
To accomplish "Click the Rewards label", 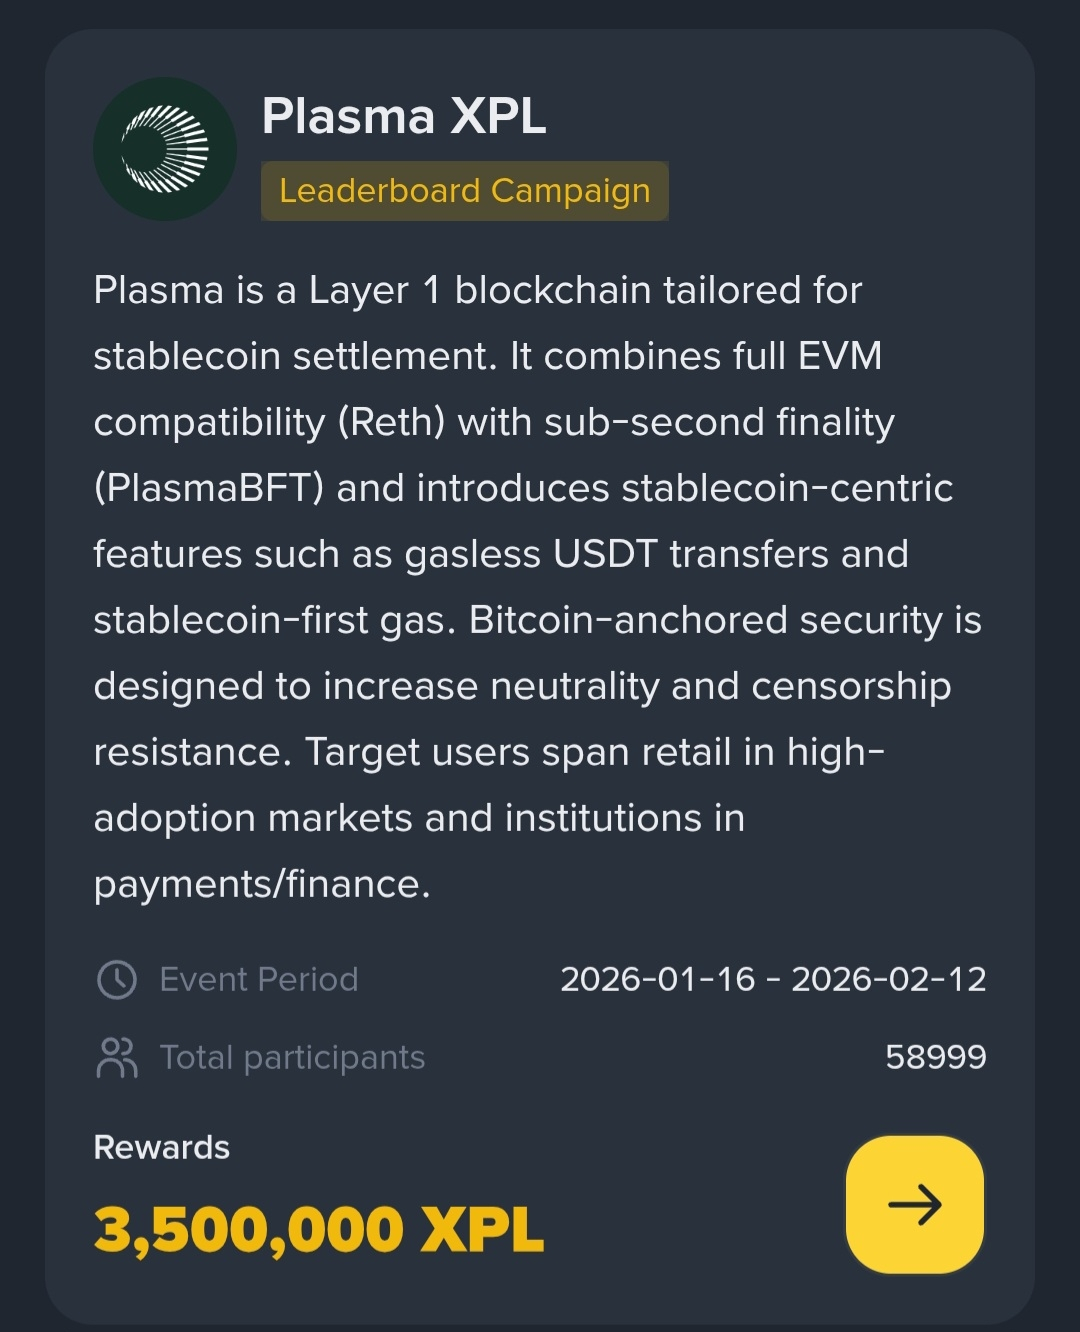I will click(162, 1147).
